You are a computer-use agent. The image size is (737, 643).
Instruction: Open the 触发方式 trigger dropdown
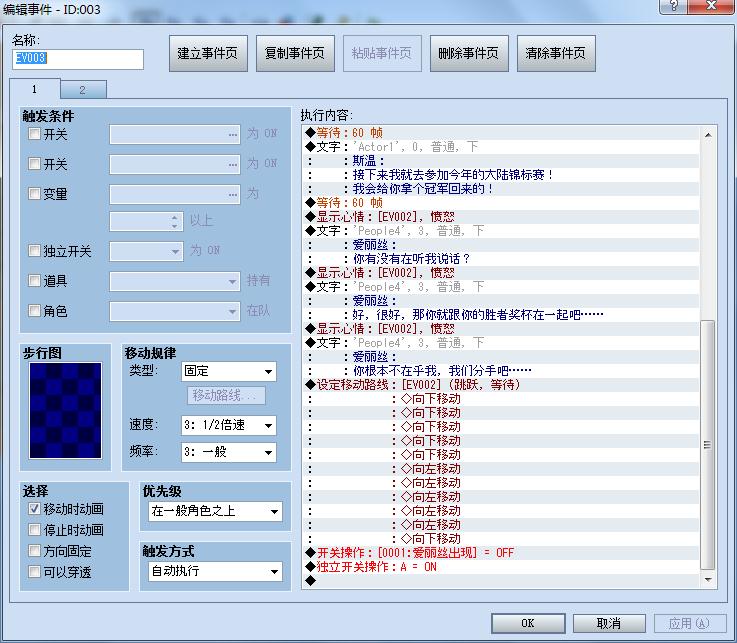pyautogui.click(x=216, y=571)
